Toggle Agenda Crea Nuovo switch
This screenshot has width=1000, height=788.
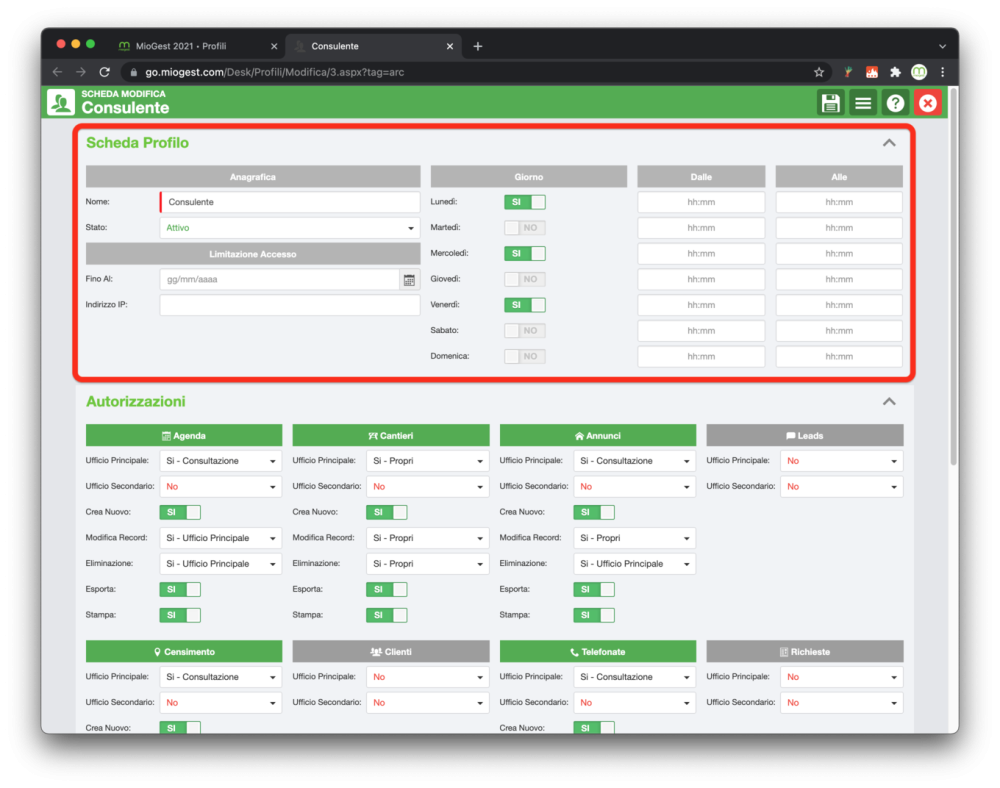tap(180, 512)
